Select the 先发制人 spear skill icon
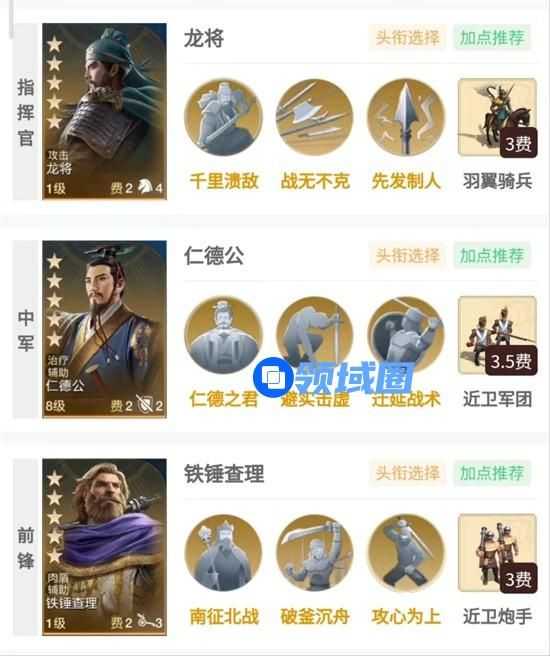This screenshot has height=656, width=550. pos(406,118)
